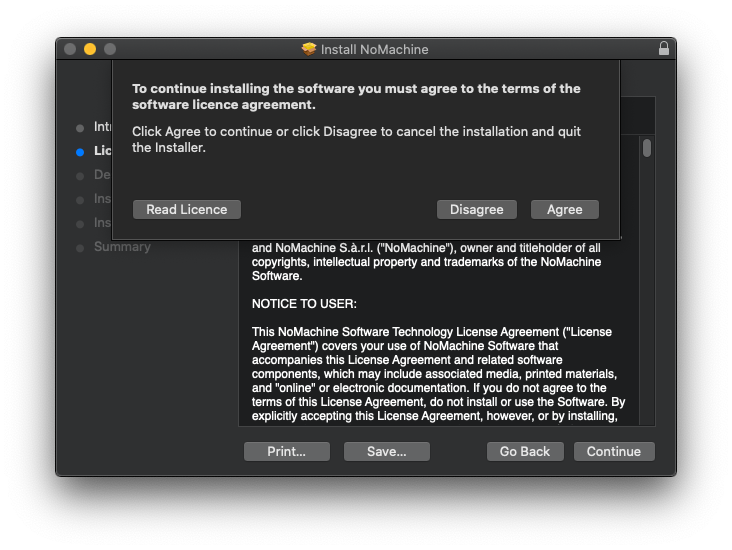The image size is (732, 550).
Task: Click the blue Licence step bullet
Action: coord(80,152)
